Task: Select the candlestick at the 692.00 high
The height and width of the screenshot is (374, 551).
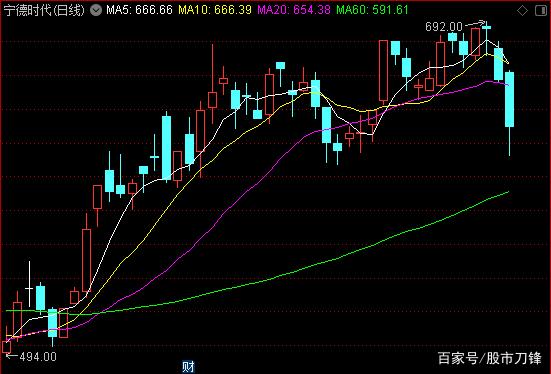Action: coord(487,37)
